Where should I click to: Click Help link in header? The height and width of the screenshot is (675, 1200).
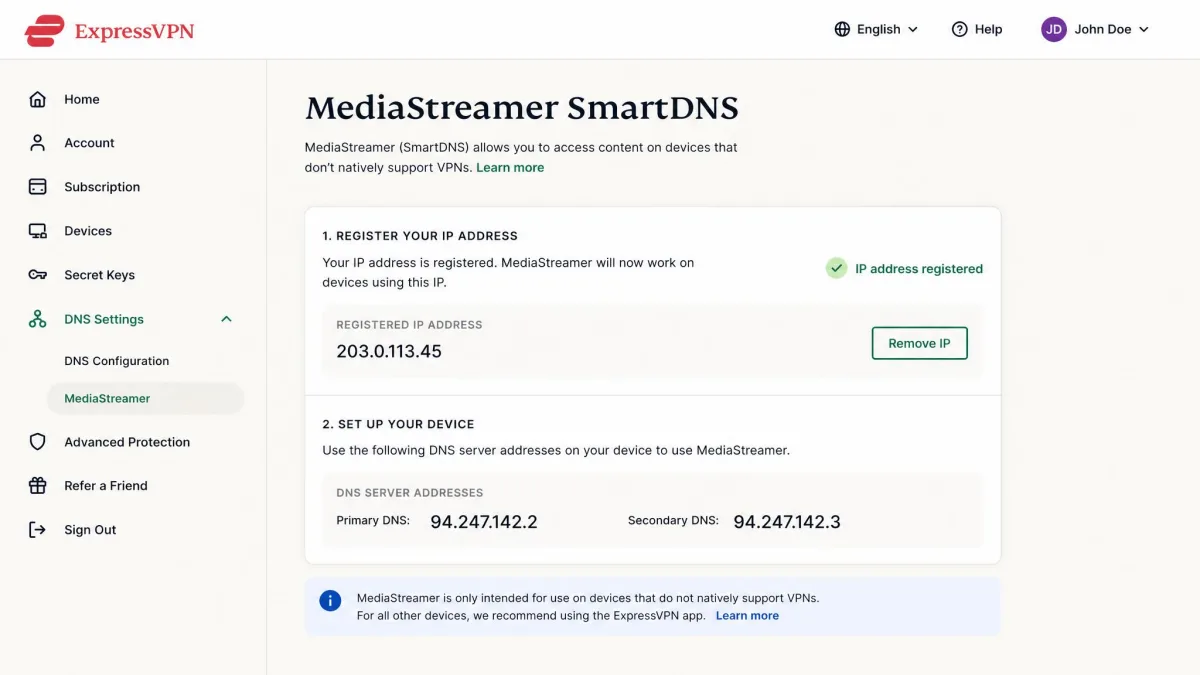977,29
